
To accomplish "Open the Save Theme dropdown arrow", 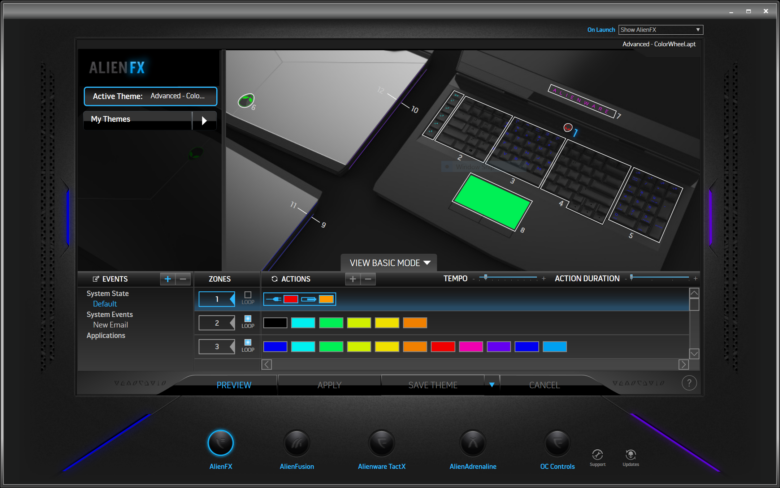I will pyautogui.click(x=491, y=385).
